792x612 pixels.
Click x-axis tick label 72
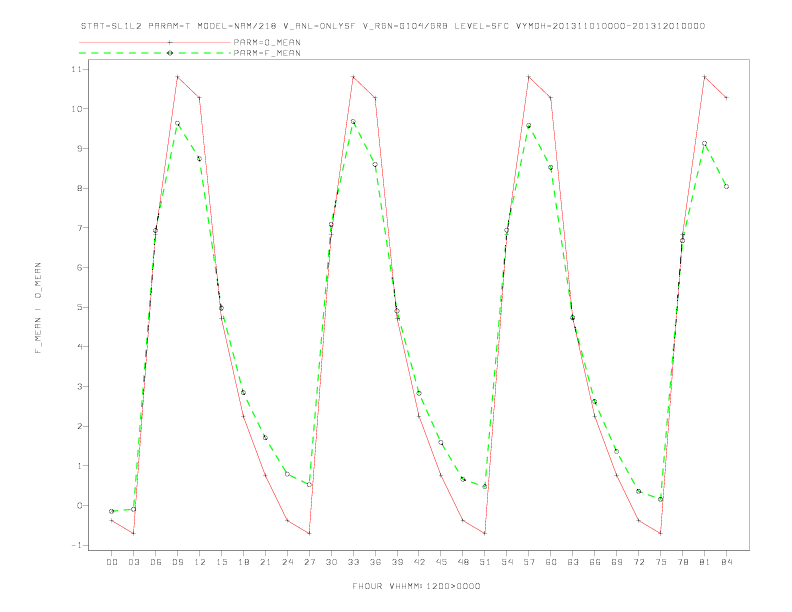coord(639,562)
